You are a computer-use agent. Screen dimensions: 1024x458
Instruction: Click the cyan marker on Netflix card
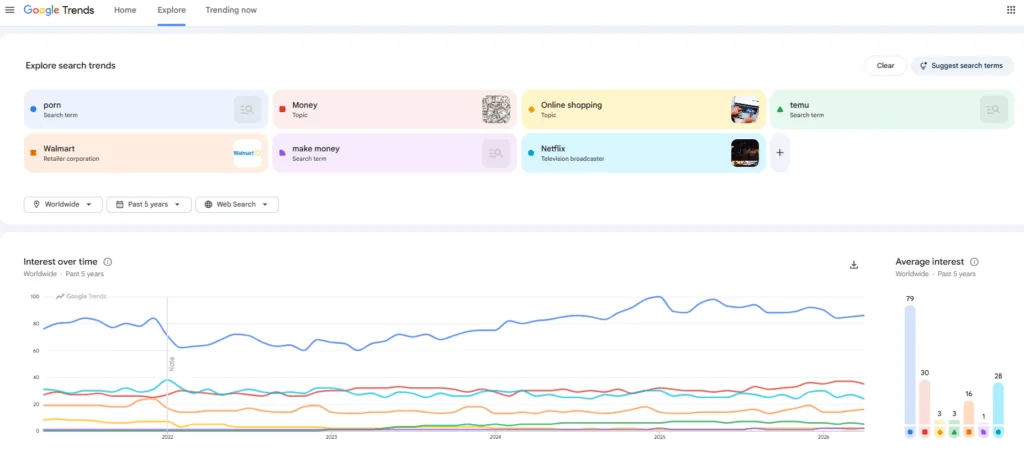(x=531, y=153)
